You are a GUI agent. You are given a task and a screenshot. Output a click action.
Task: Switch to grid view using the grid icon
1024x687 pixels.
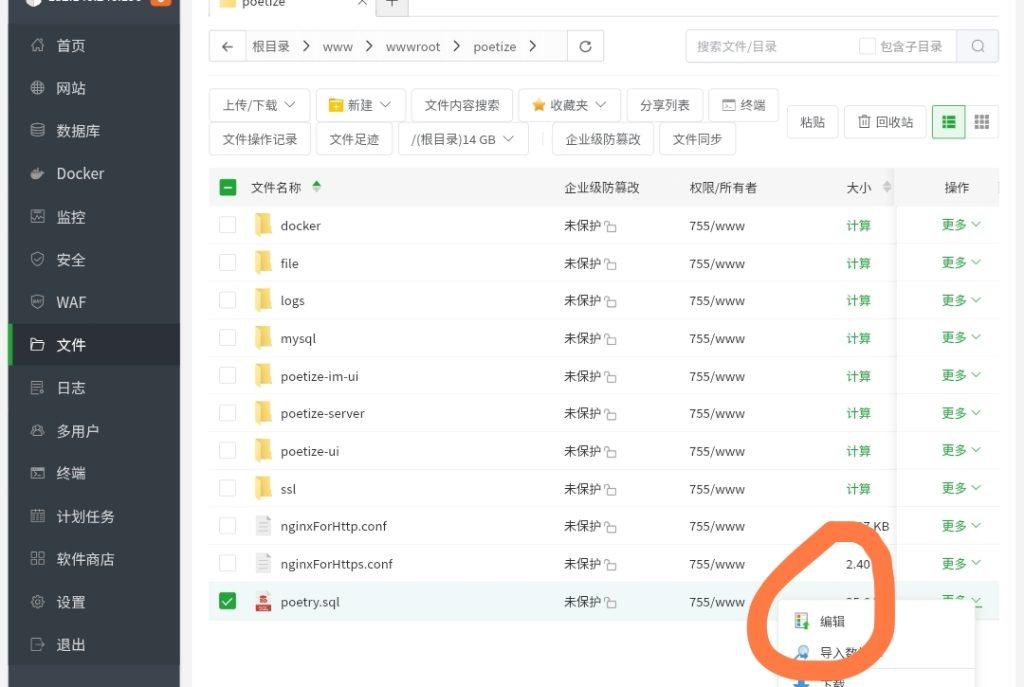pyautogui.click(x=981, y=121)
